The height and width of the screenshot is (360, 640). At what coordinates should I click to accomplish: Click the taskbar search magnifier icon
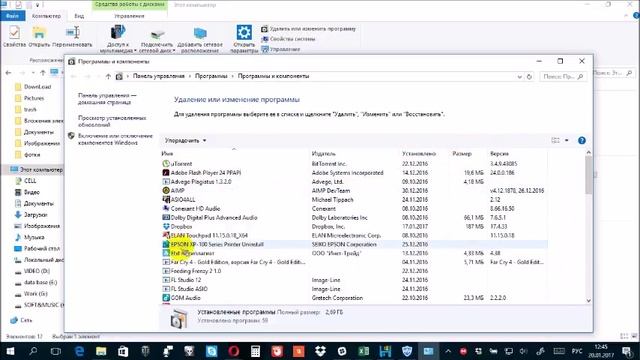click(33, 351)
